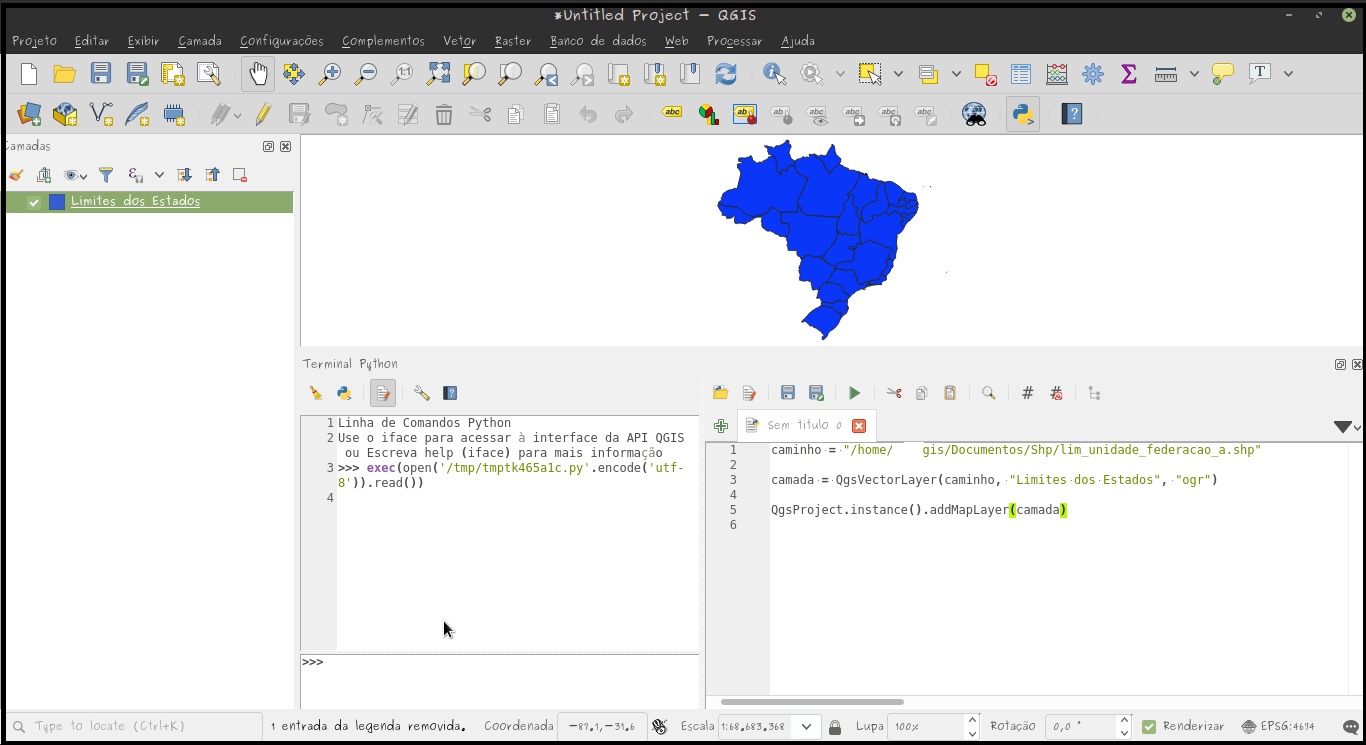The height and width of the screenshot is (745, 1366).
Task: Open the Escala dropdown in the status bar
Action: pos(805,726)
